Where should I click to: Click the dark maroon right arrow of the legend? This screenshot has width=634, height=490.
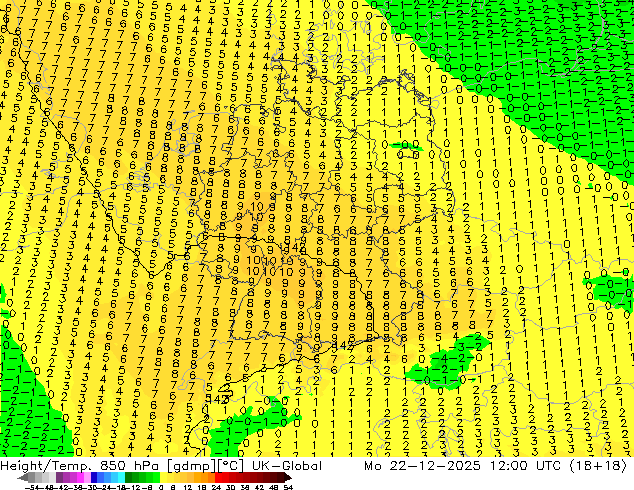click(288, 478)
